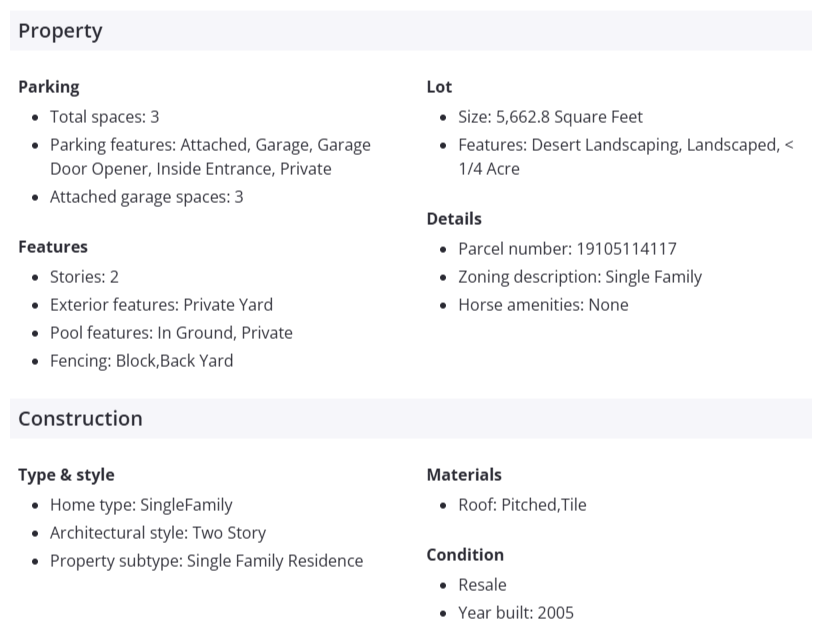Click the Parcel number 19105114117
This screenshot has height=636, width=823.
point(567,249)
